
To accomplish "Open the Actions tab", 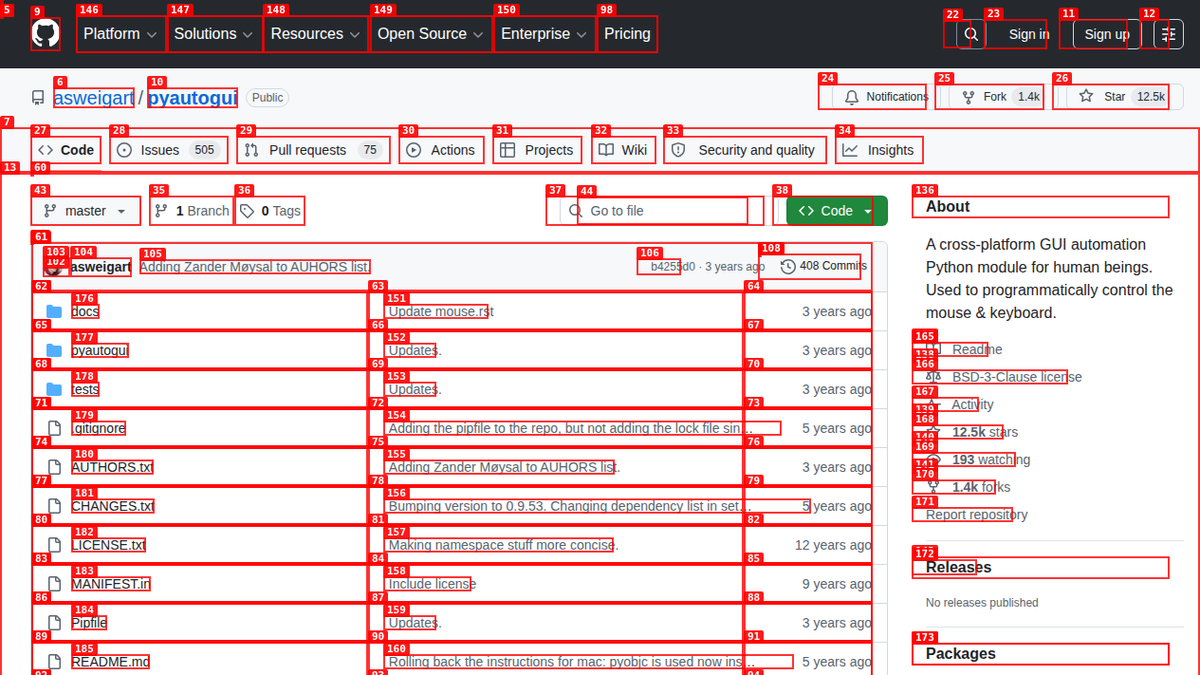I will click(441, 150).
